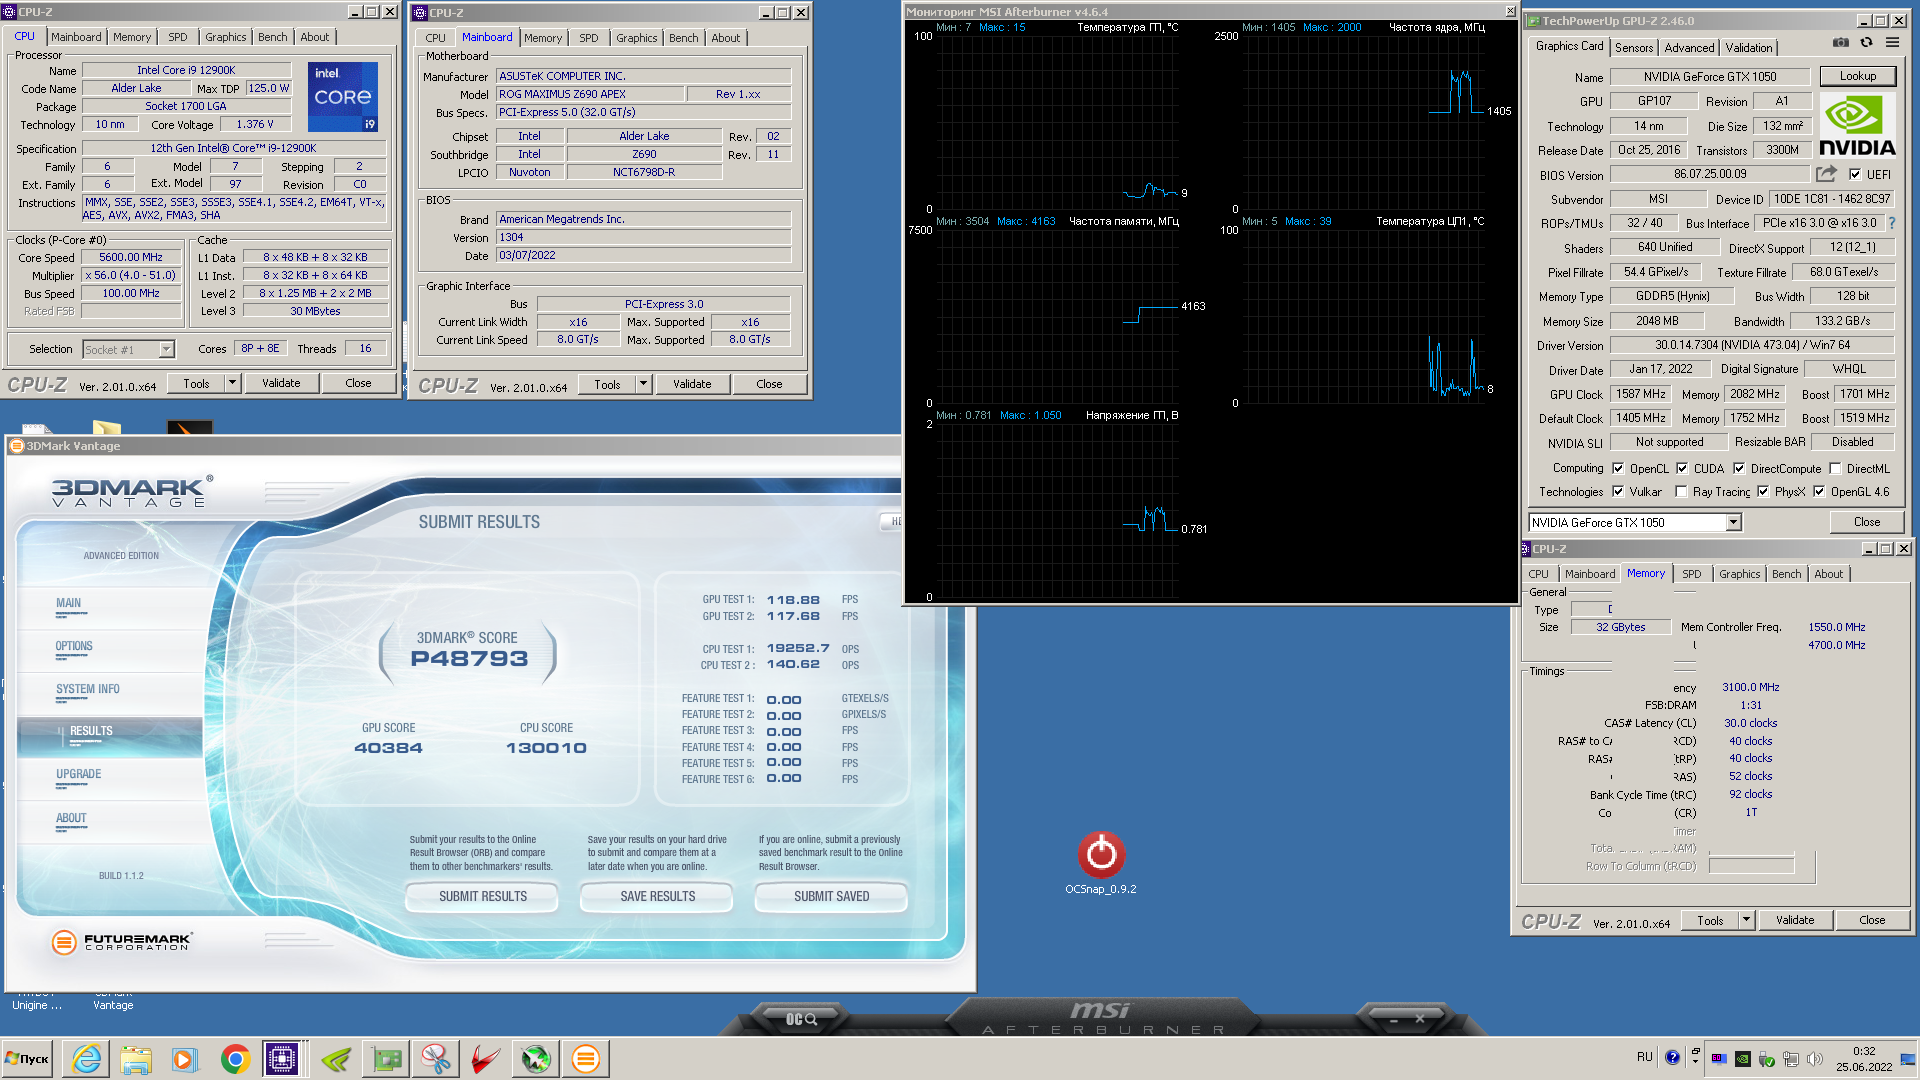The height and width of the screenshot is (1080, 1920).
Task: Open UPGRADE section in 3DMark Vantage sidebar
Action: pos(79,774)
